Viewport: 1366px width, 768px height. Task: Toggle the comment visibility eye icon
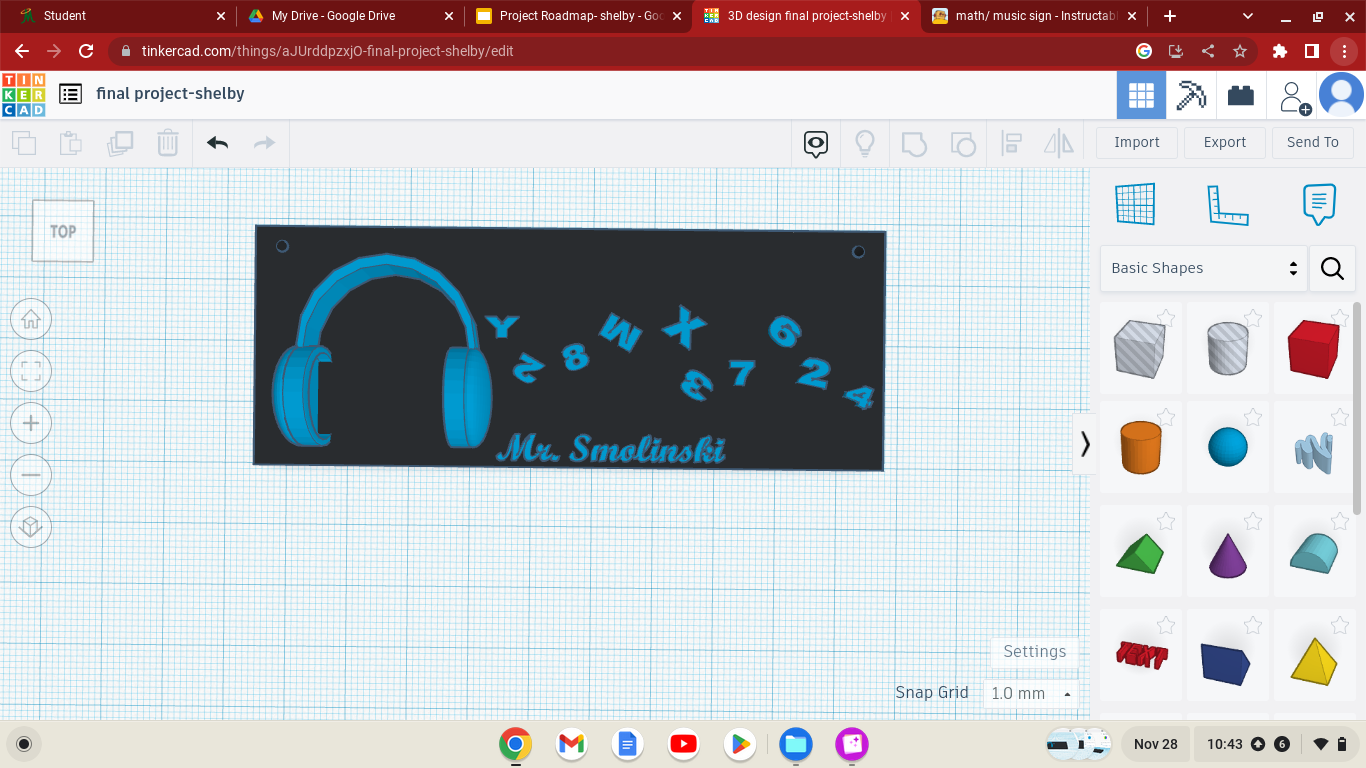pos(815,143)
